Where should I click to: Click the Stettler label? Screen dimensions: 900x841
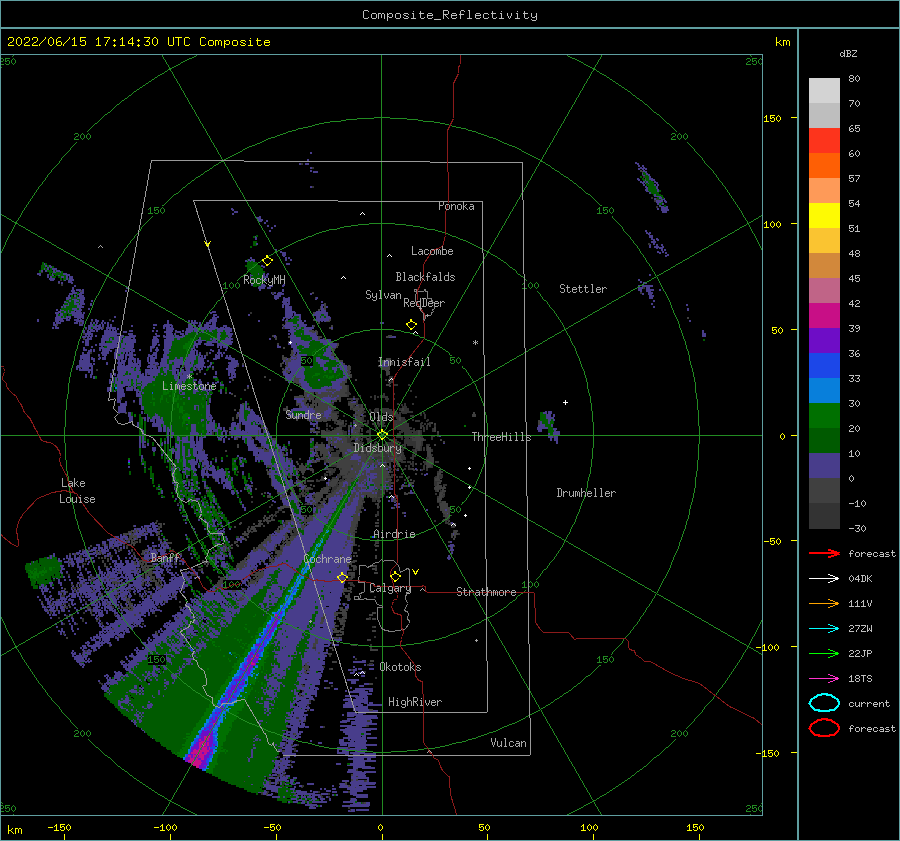tap(583, 289)
